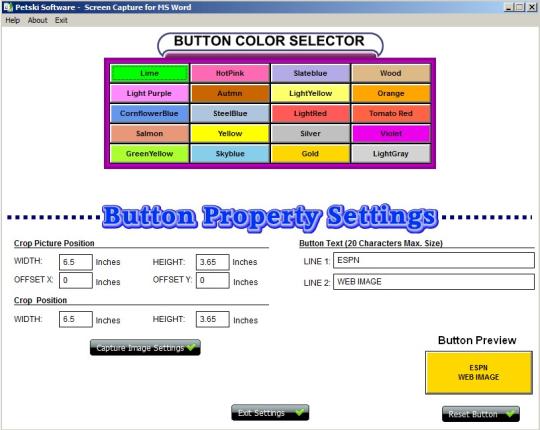The width and height of the screenshot is (540, 430).
Task: Click the Capture Image Settings button
Action: coord(145,348)
